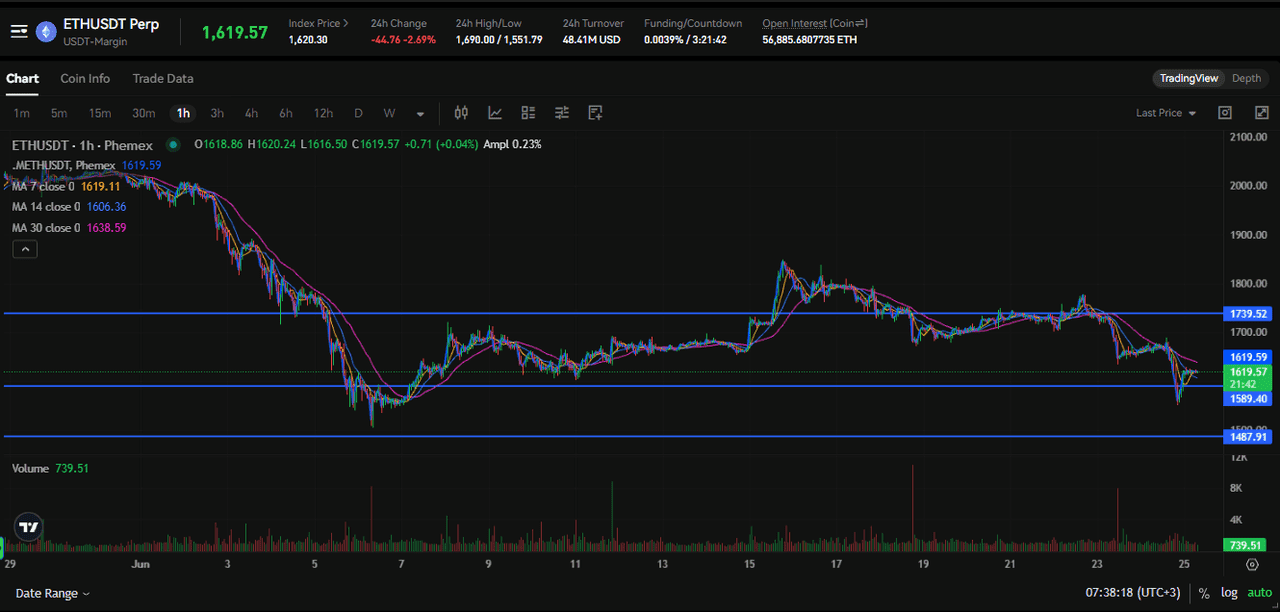
Task: Open chart settings gear at bottom right
Action: click(1252, 565)
